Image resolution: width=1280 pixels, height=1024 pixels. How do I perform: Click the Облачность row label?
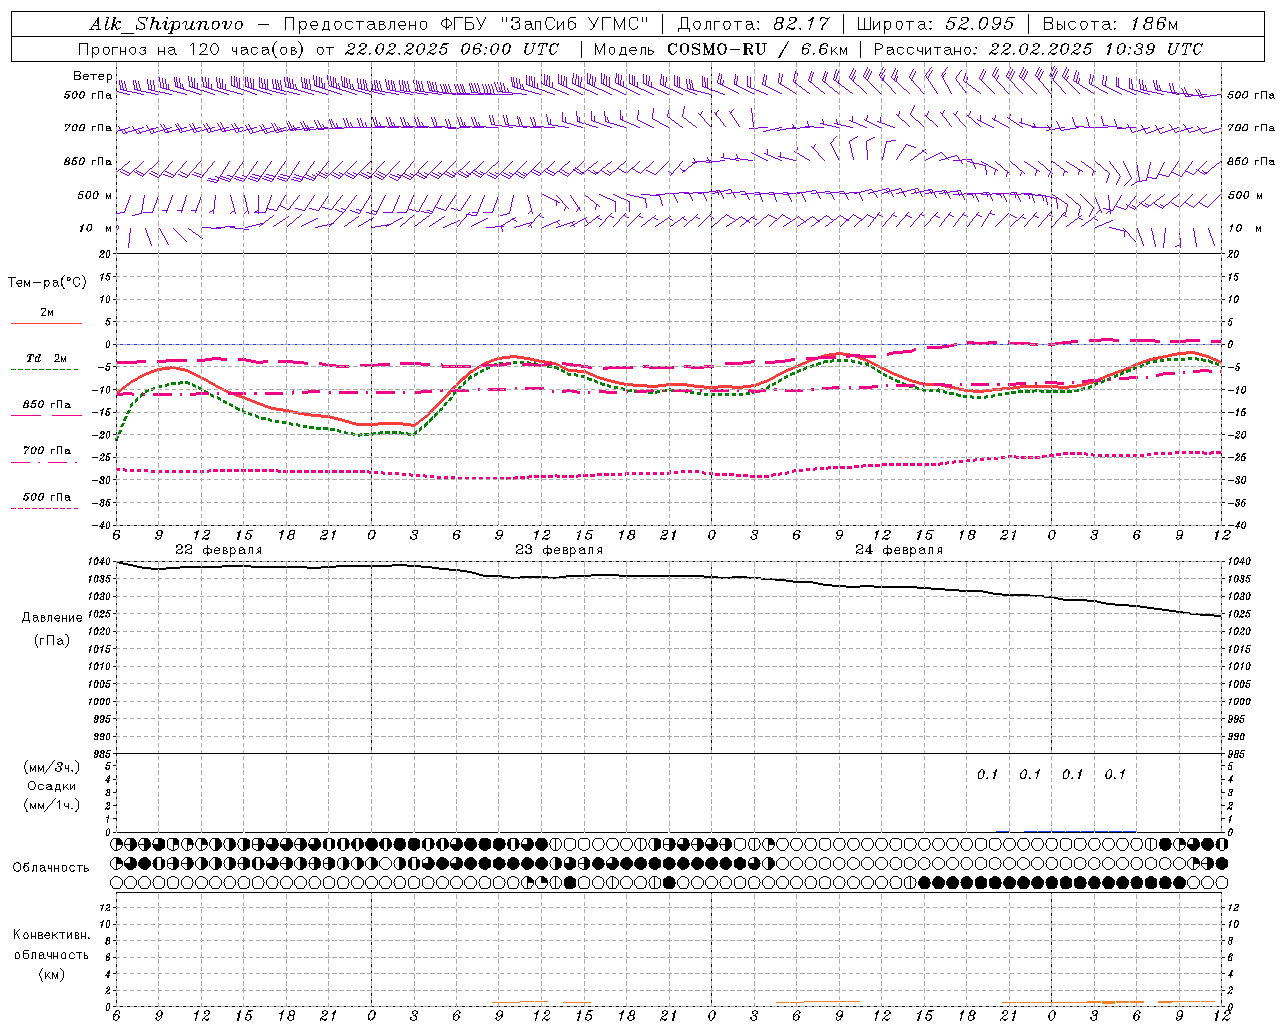(51, 867)
